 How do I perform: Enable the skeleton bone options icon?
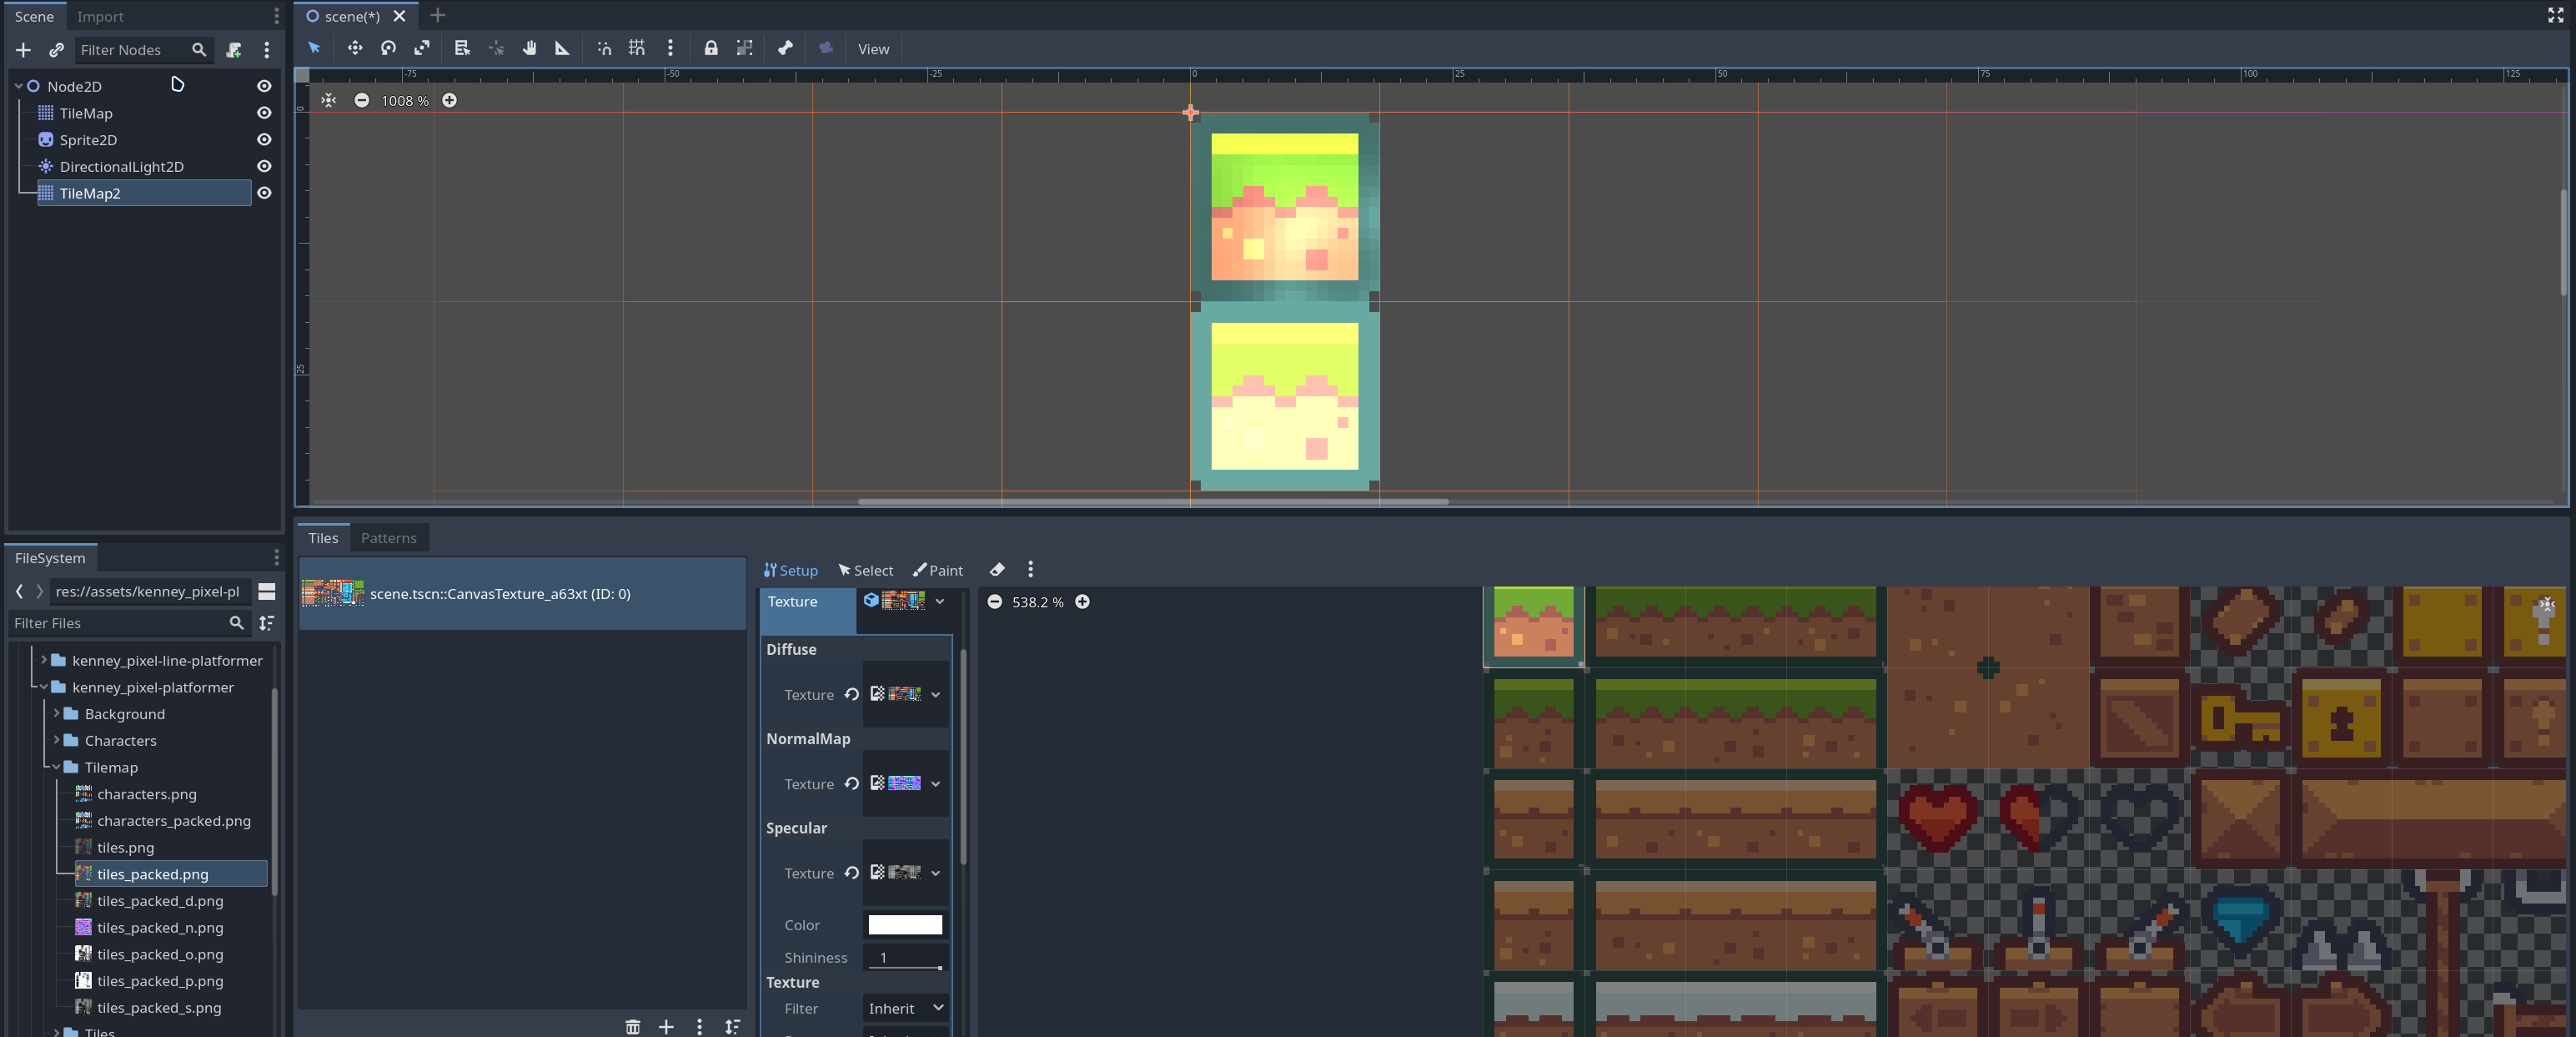coord(785,48)
